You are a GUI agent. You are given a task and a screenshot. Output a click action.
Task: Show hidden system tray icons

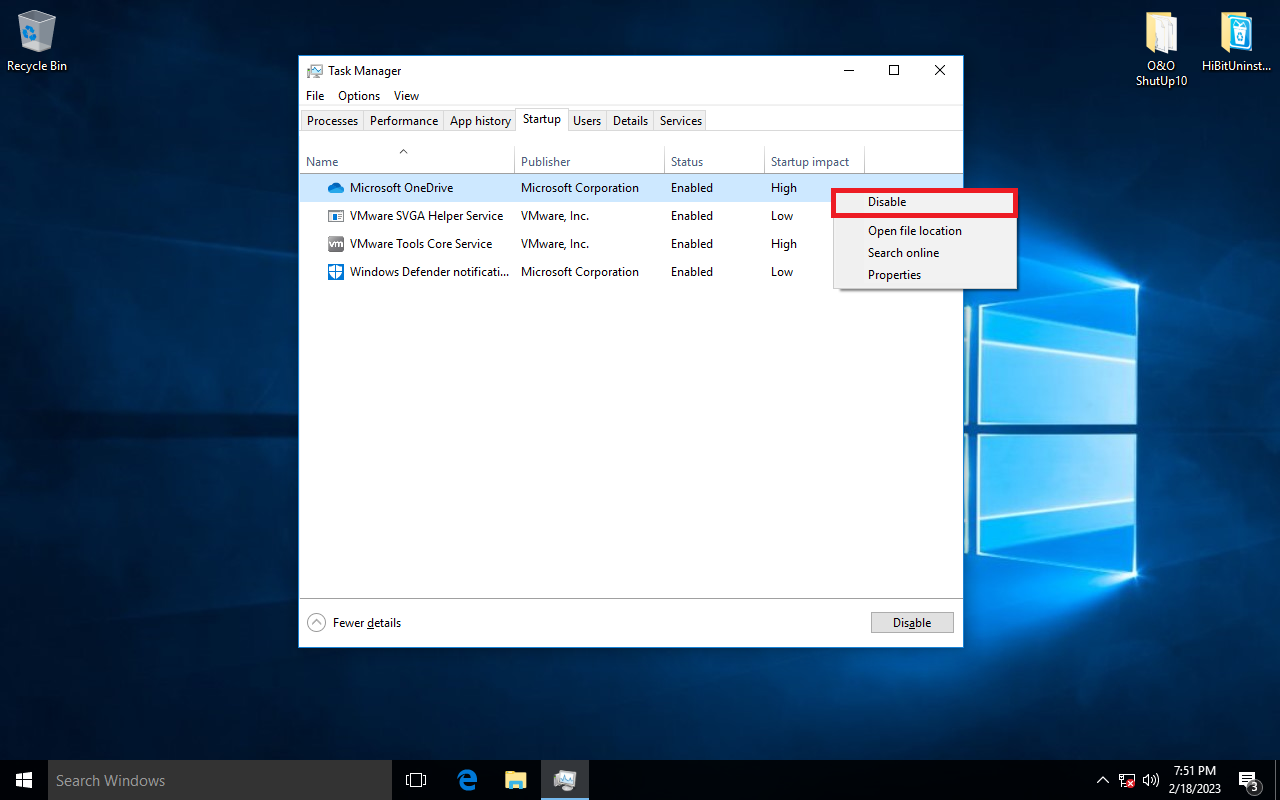(x=1103, y=780)
